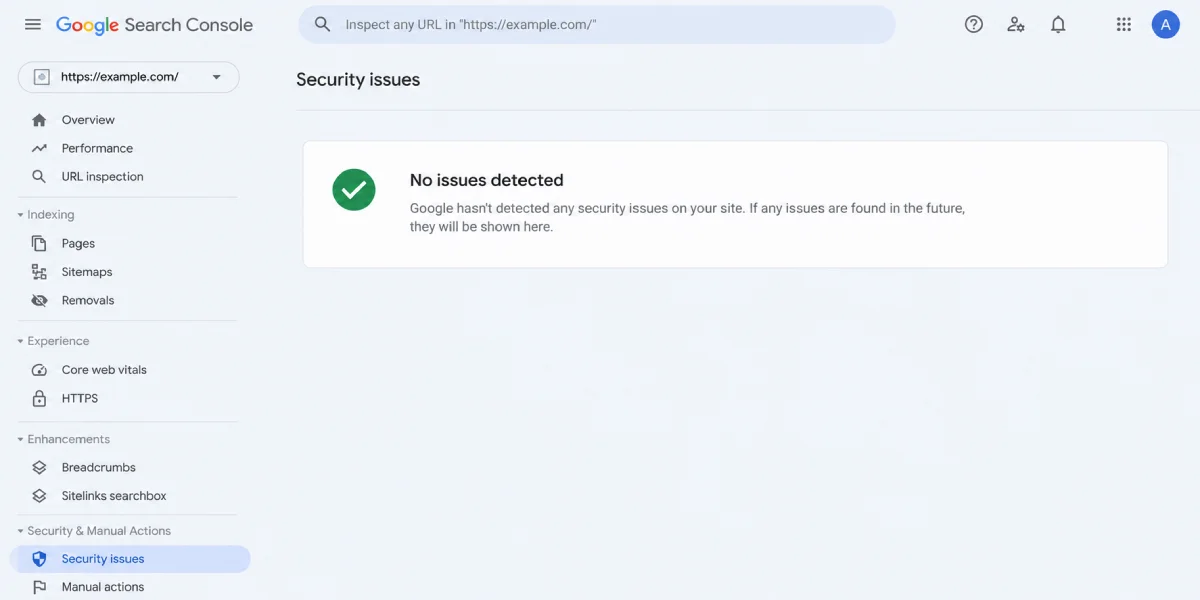The width and height of the screenshot is (1200, 600).
Task: Click the Help question mark icon
Action: [973, 25]
